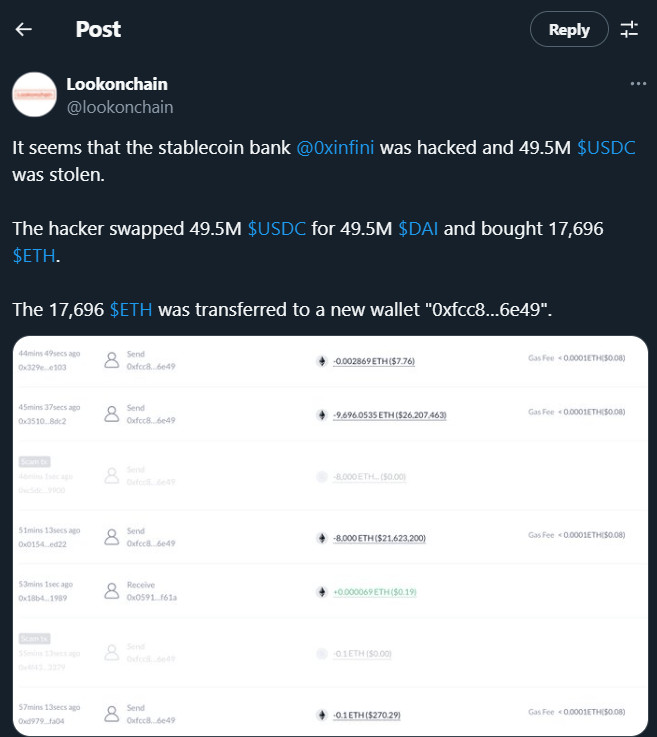Click the Ethereum icon beside -8,000 ETH ($21,623,200)

(322, 538)
